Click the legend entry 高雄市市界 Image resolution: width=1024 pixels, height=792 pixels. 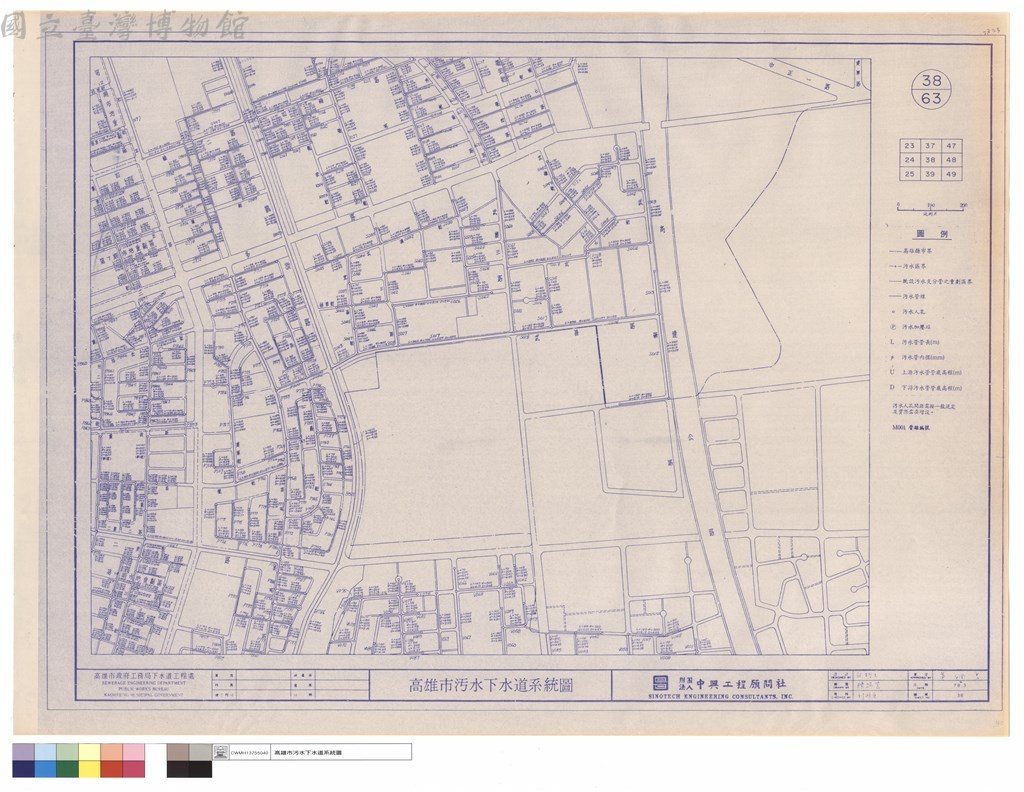tap(918, 251)
